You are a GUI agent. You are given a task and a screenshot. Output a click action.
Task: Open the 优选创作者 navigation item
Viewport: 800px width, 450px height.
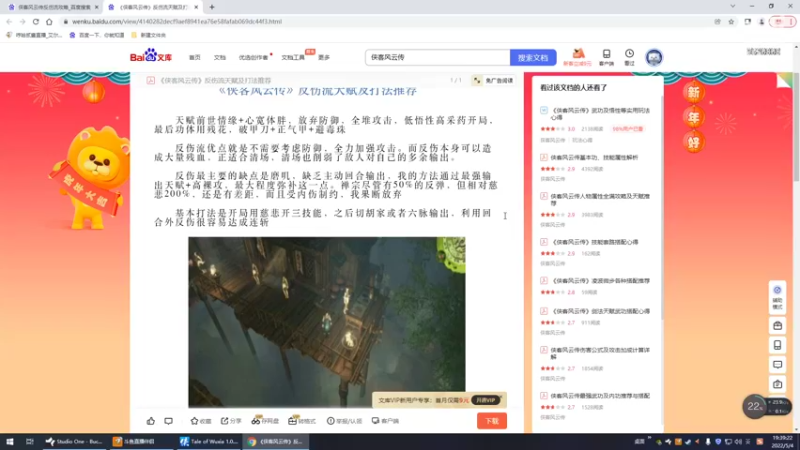coord(254,58)
